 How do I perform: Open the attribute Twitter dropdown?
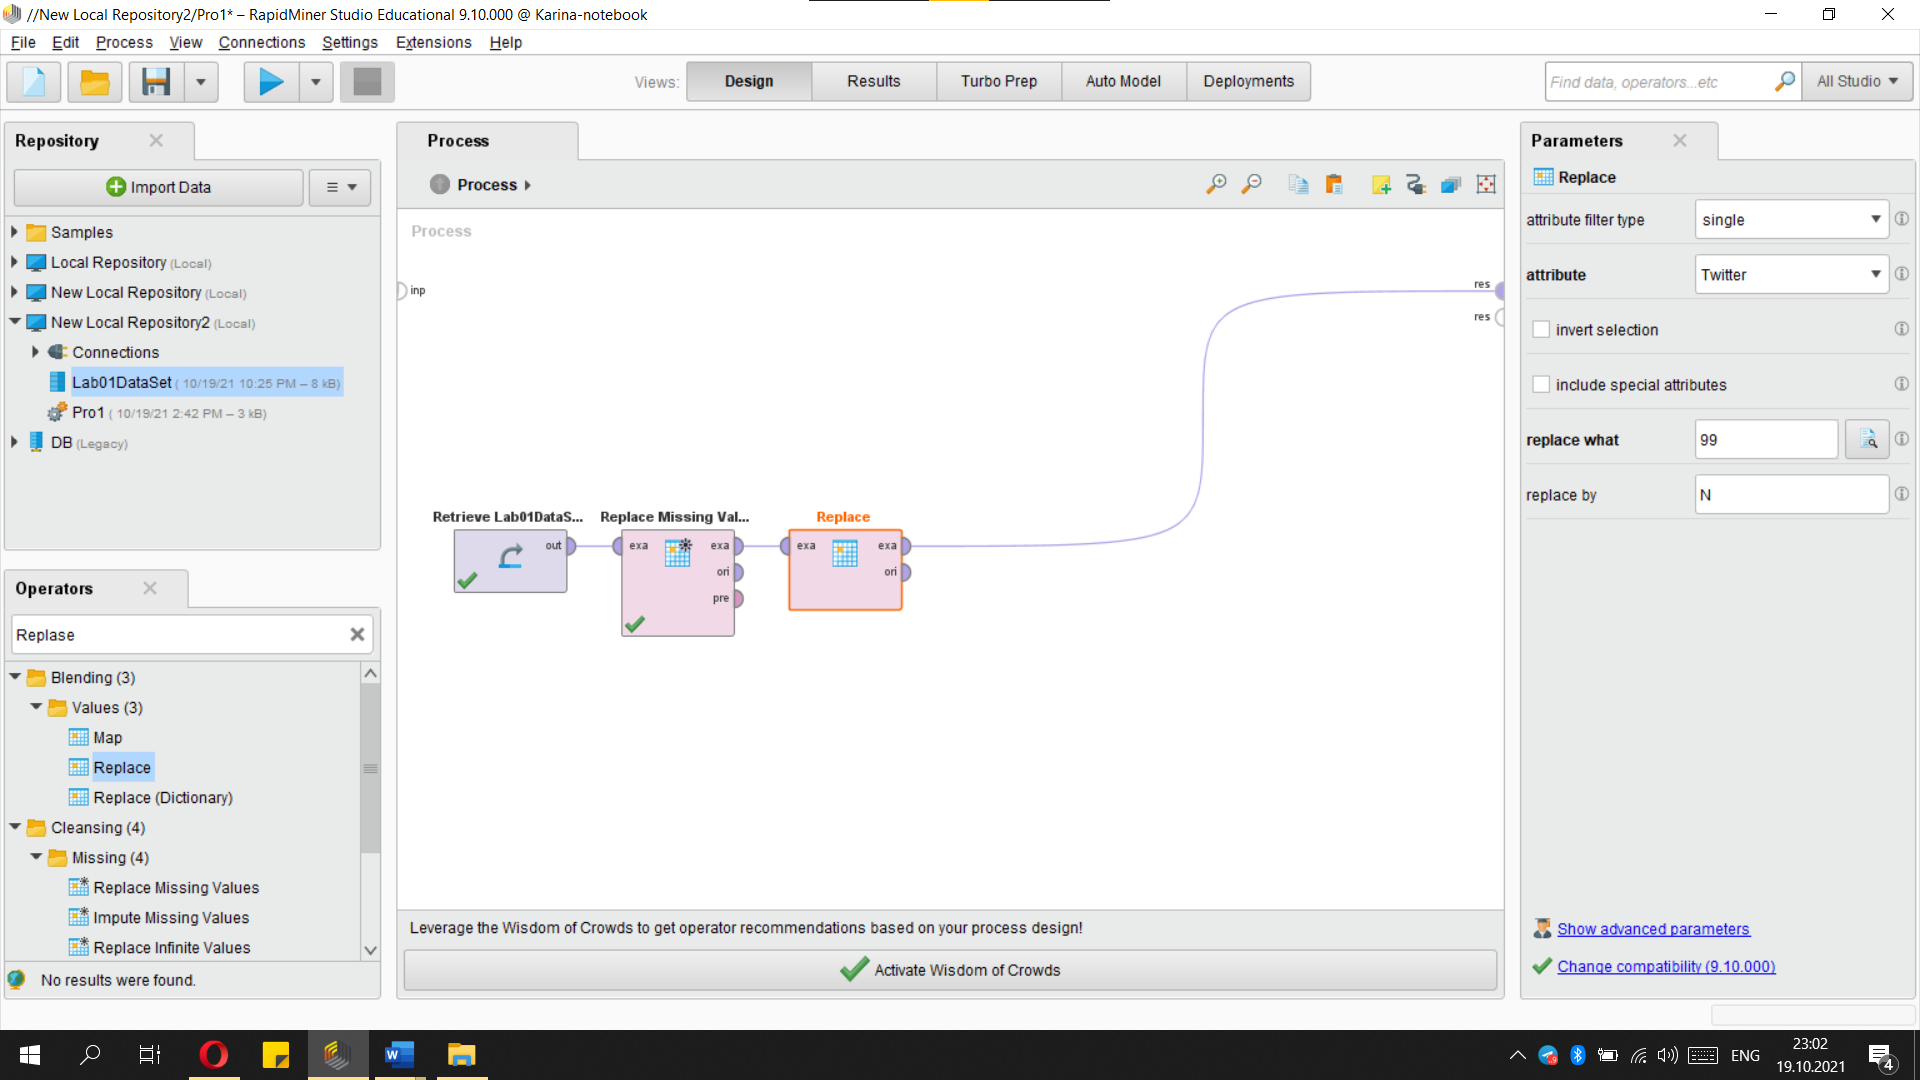1791,274
